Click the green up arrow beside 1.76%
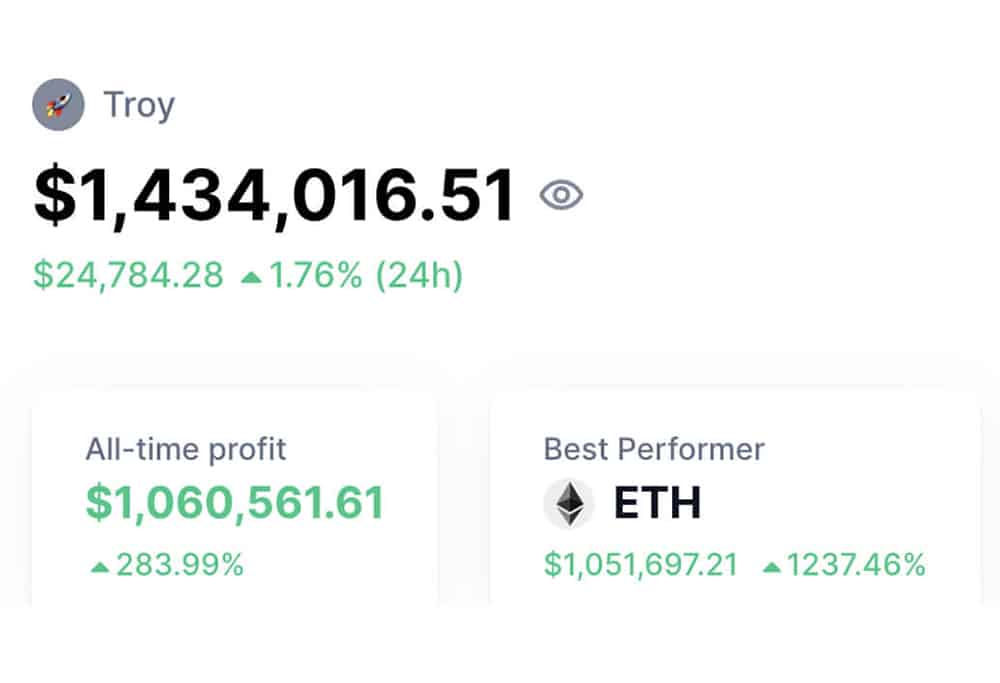 [x=251, y=277]
